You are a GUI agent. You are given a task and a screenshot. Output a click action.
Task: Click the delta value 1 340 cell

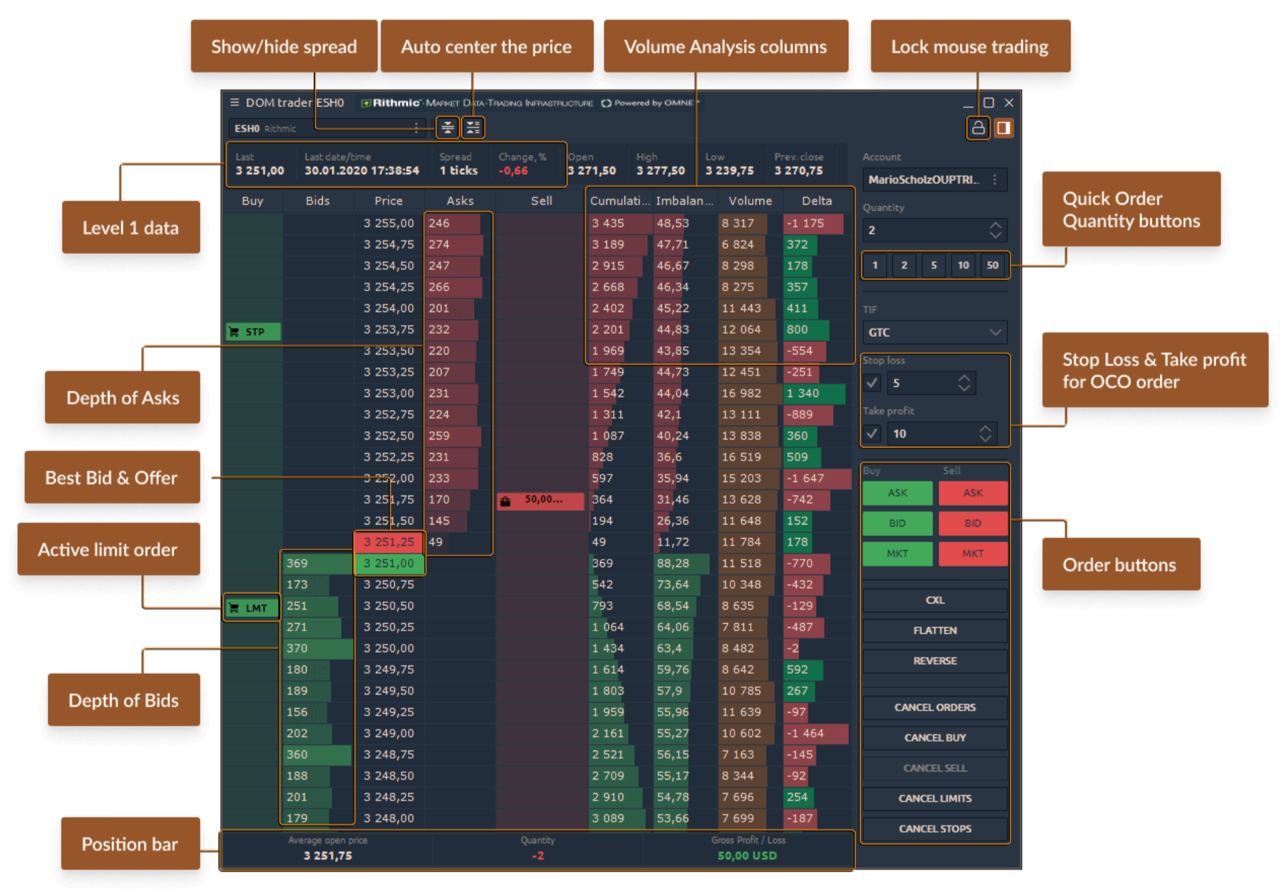(x=816, y=394)
